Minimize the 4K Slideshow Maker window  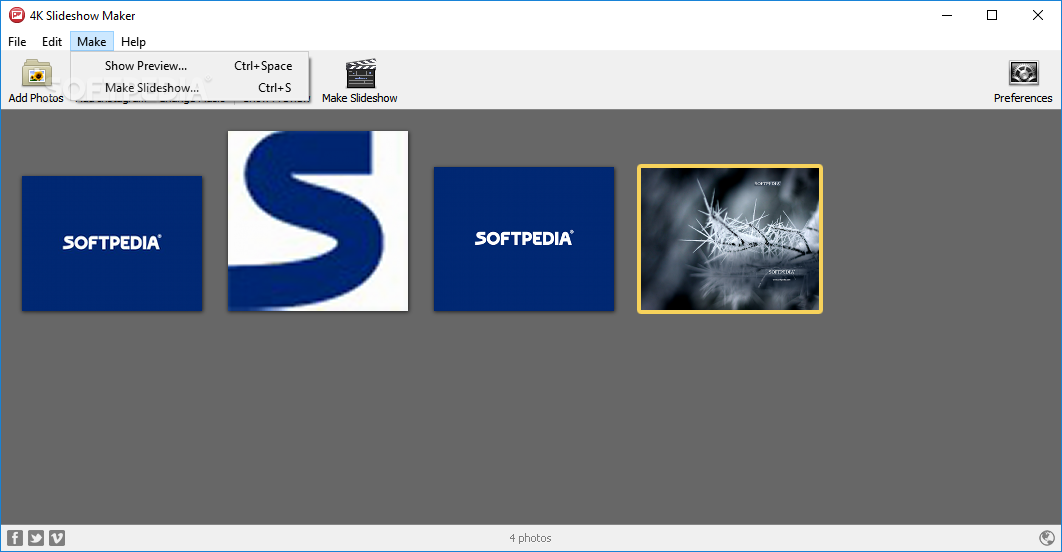(947, 15)
